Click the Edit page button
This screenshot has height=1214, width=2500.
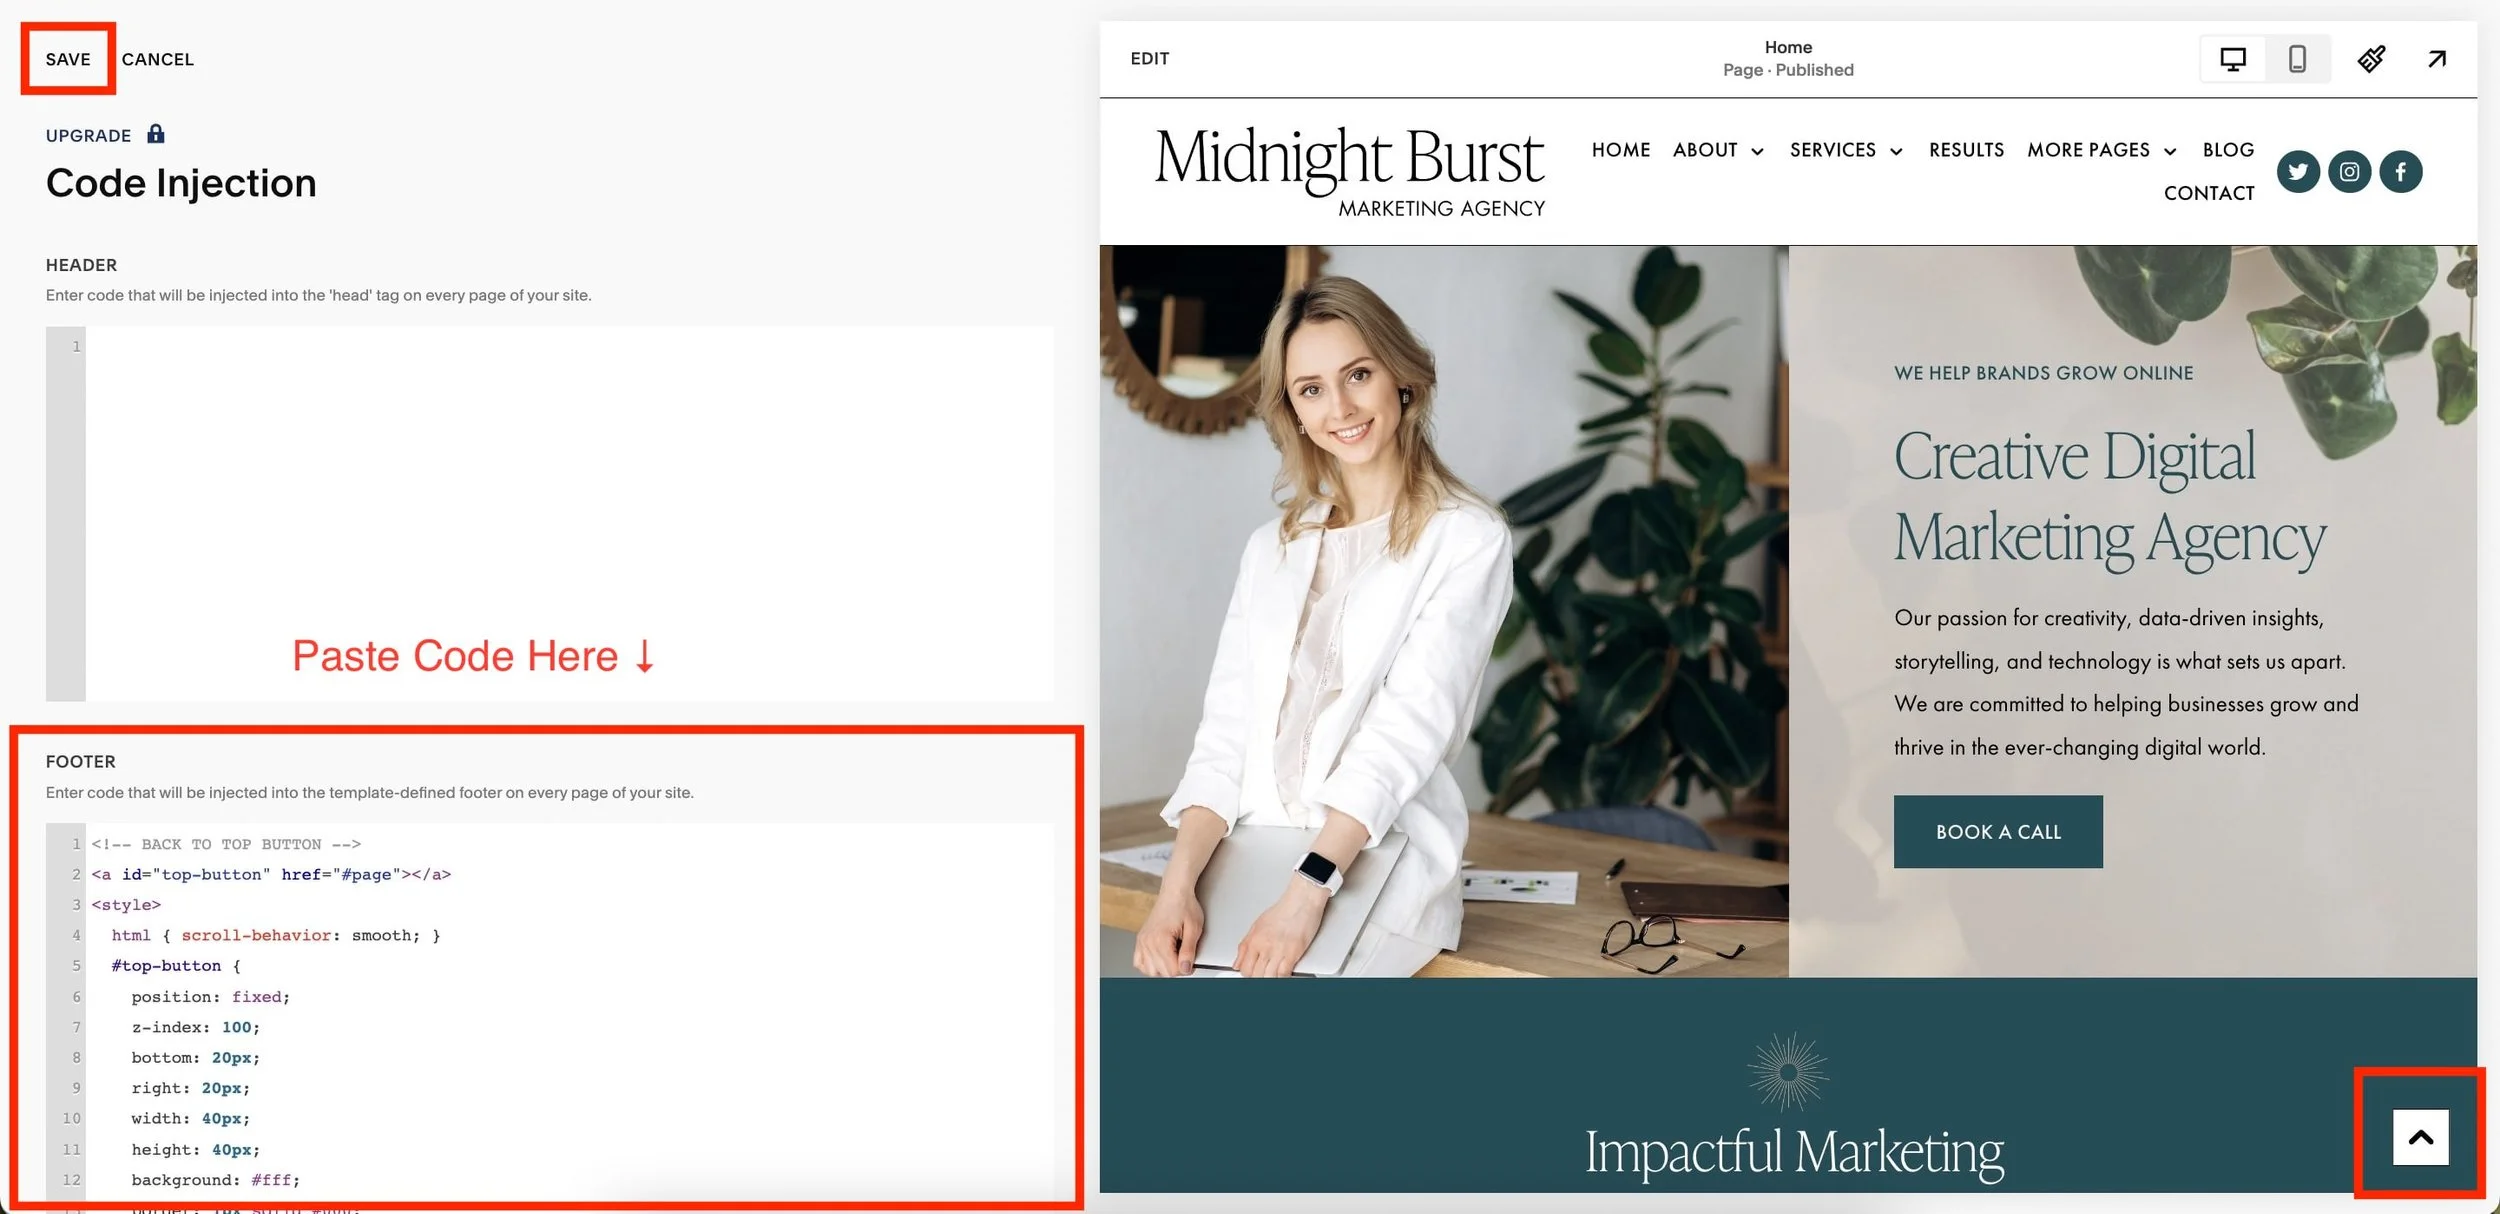tap(1149, 59)
